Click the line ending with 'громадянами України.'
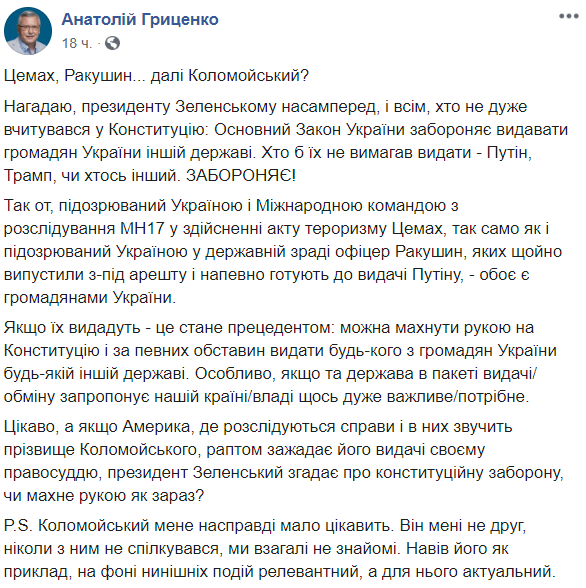 tap(90, 297)
